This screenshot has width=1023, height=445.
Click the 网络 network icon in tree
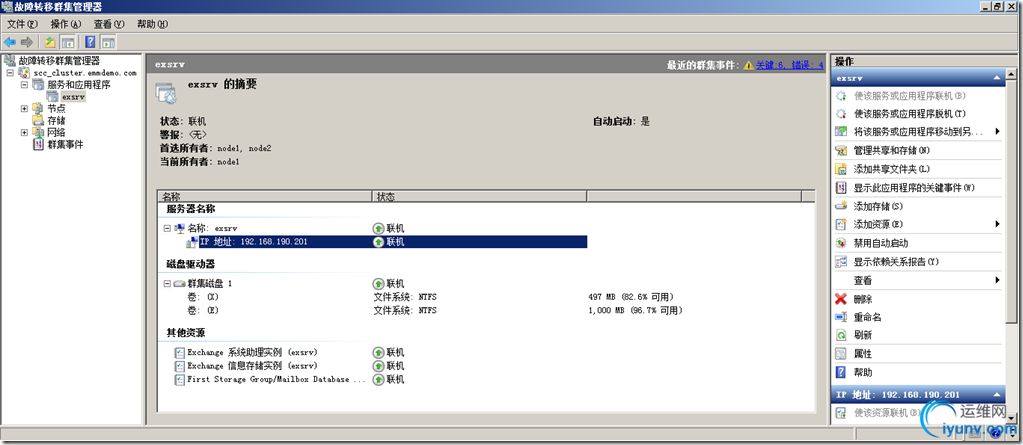(38, 132)
